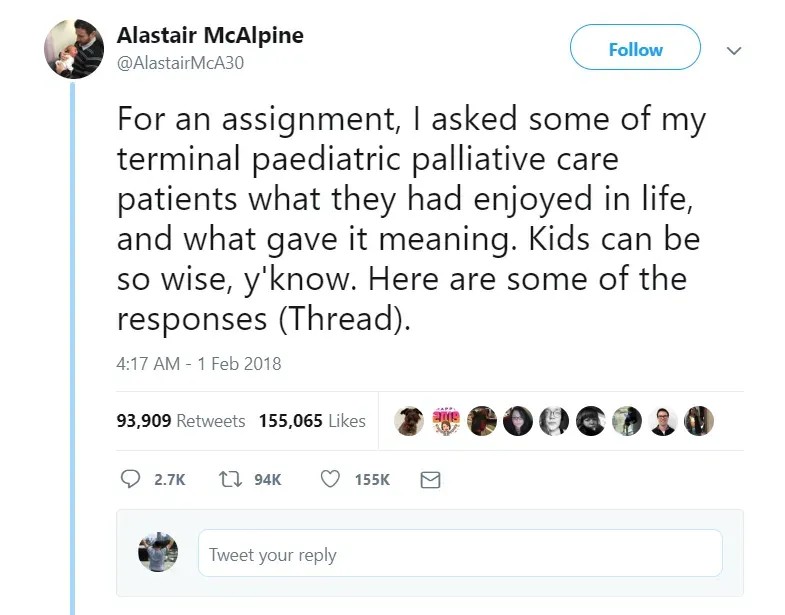Expand the tweet options chevron menu

point(734,49)
